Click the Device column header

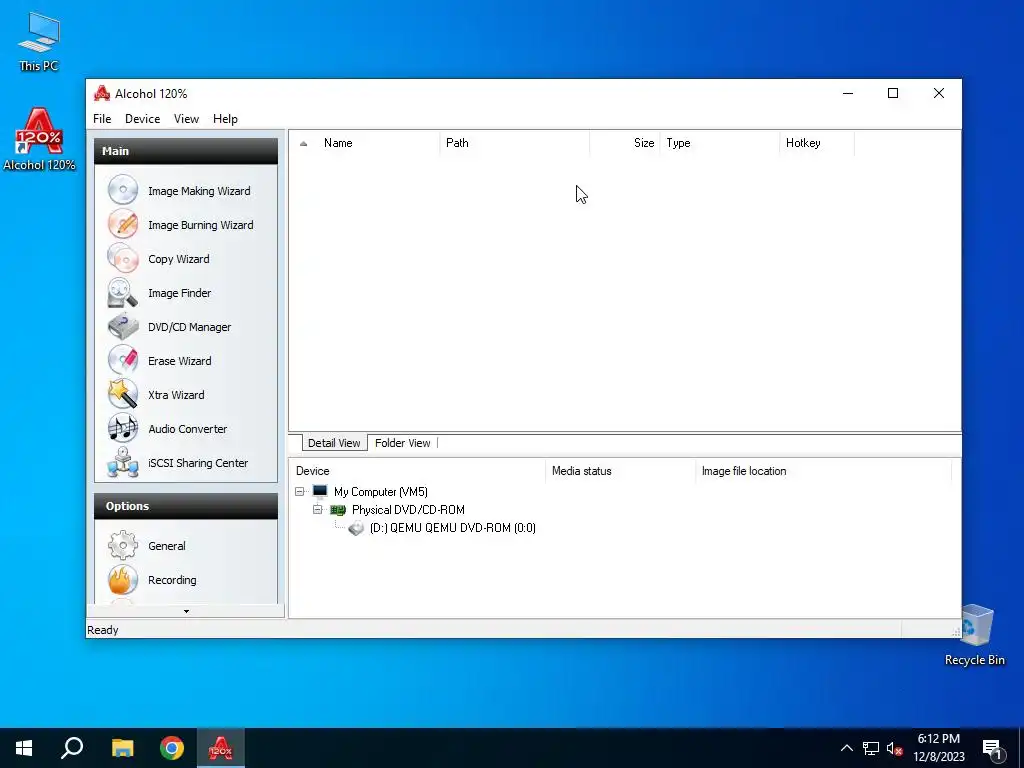[417, 471]
